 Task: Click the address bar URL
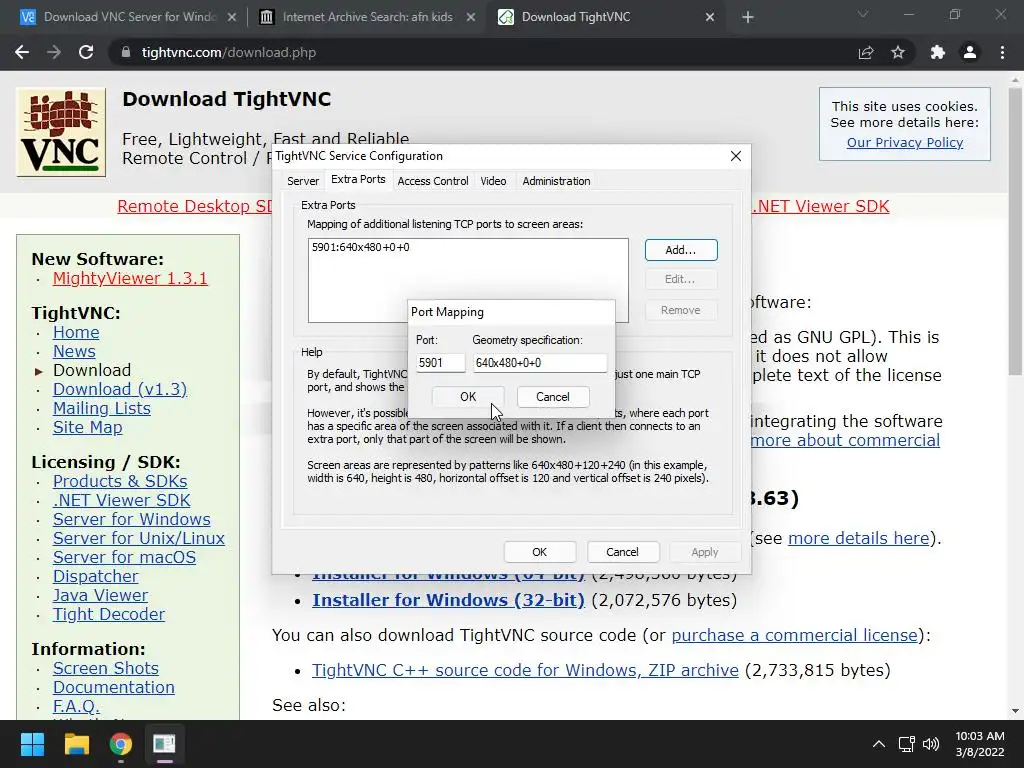tap(229, 52)
